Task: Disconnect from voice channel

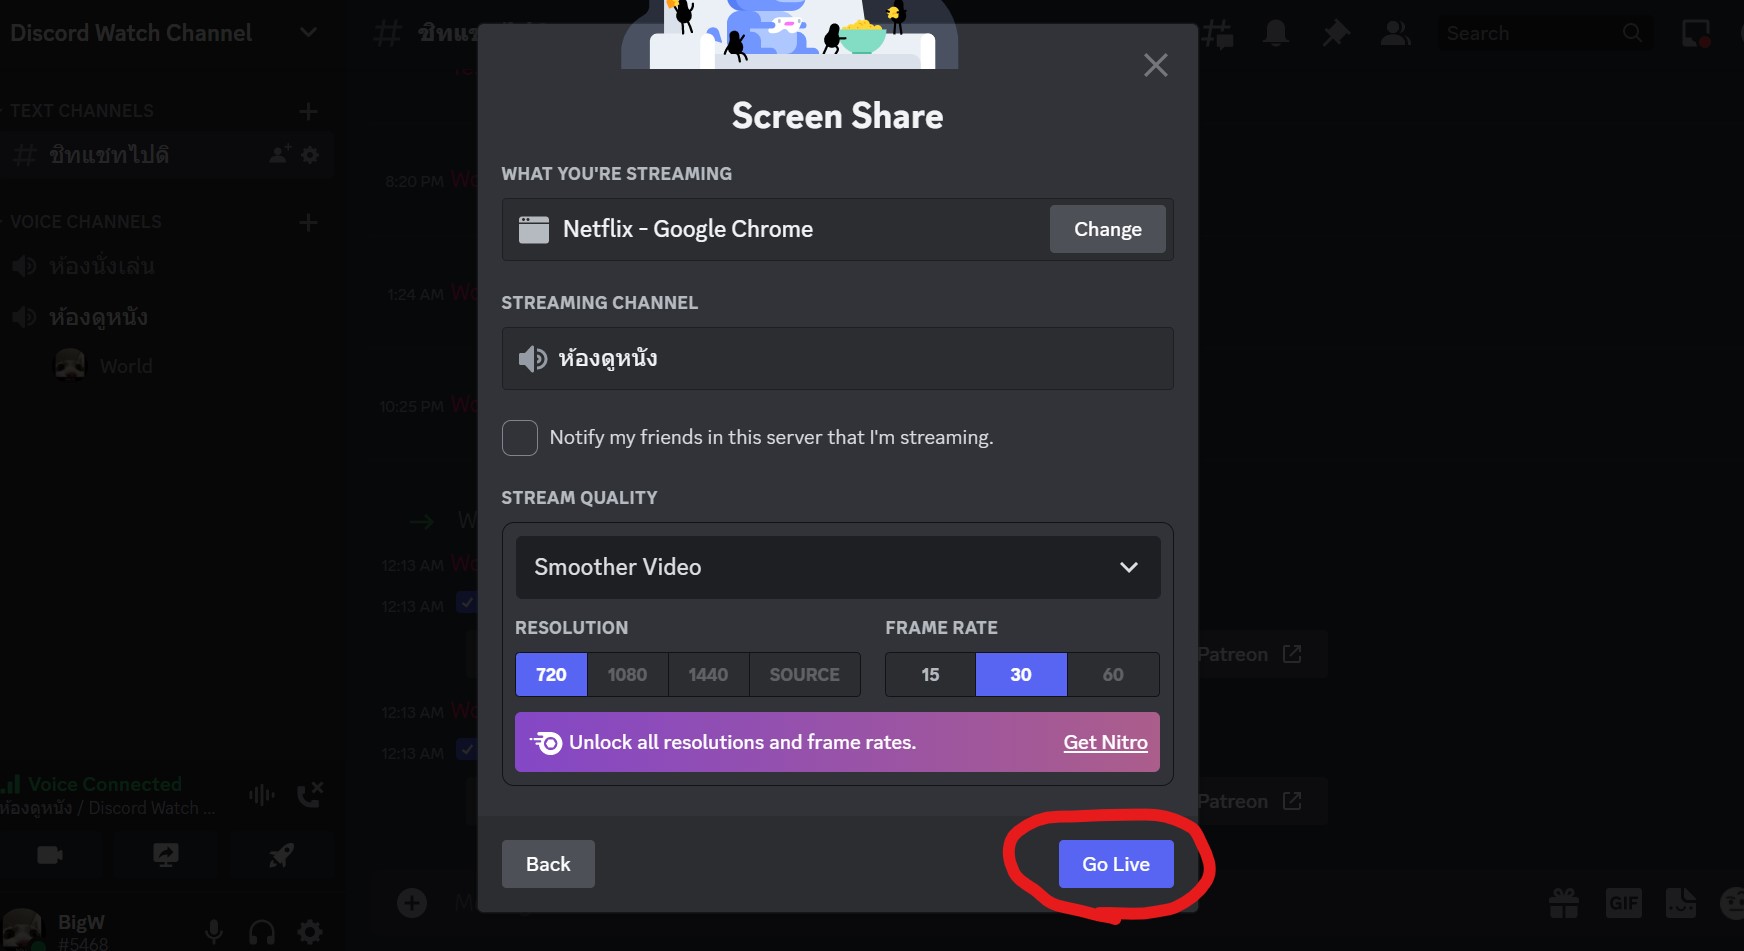Action: (310, 795)
